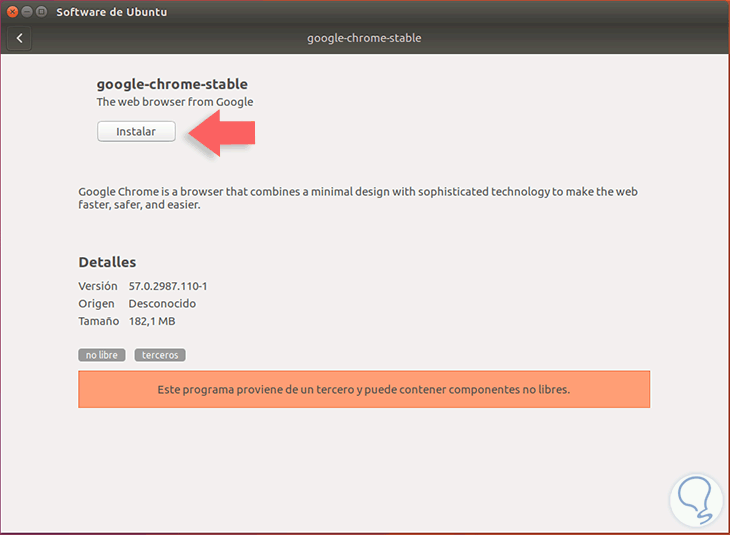Click the origin value Desconocido
This screenshot has height=535, width=730.
pyautogui.click(x=162, y=304)
